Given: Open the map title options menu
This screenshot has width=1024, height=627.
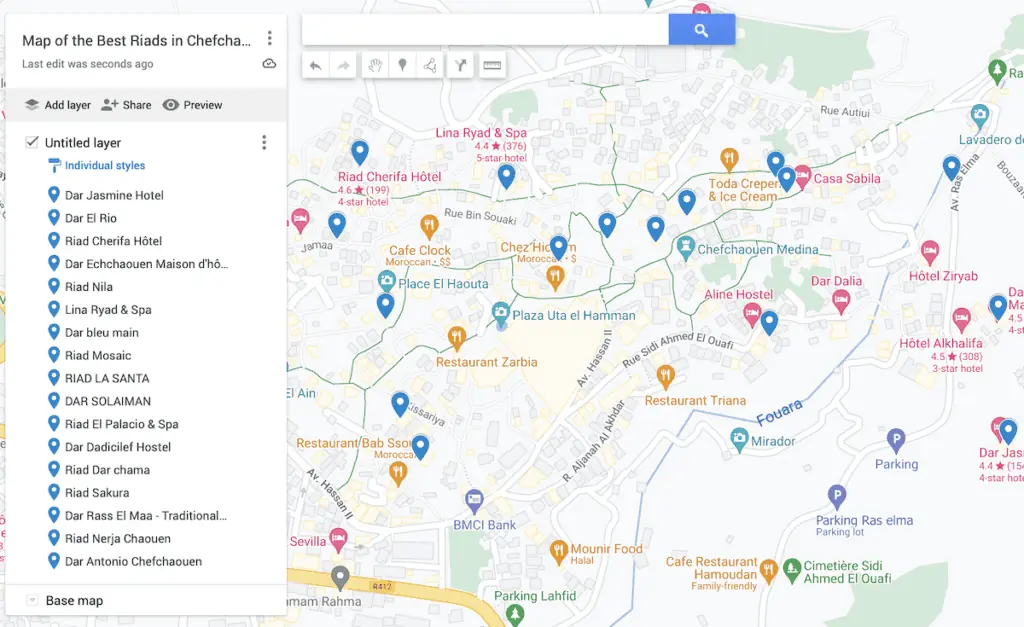Looking at the screenshot, I should (x=269, y=38).
